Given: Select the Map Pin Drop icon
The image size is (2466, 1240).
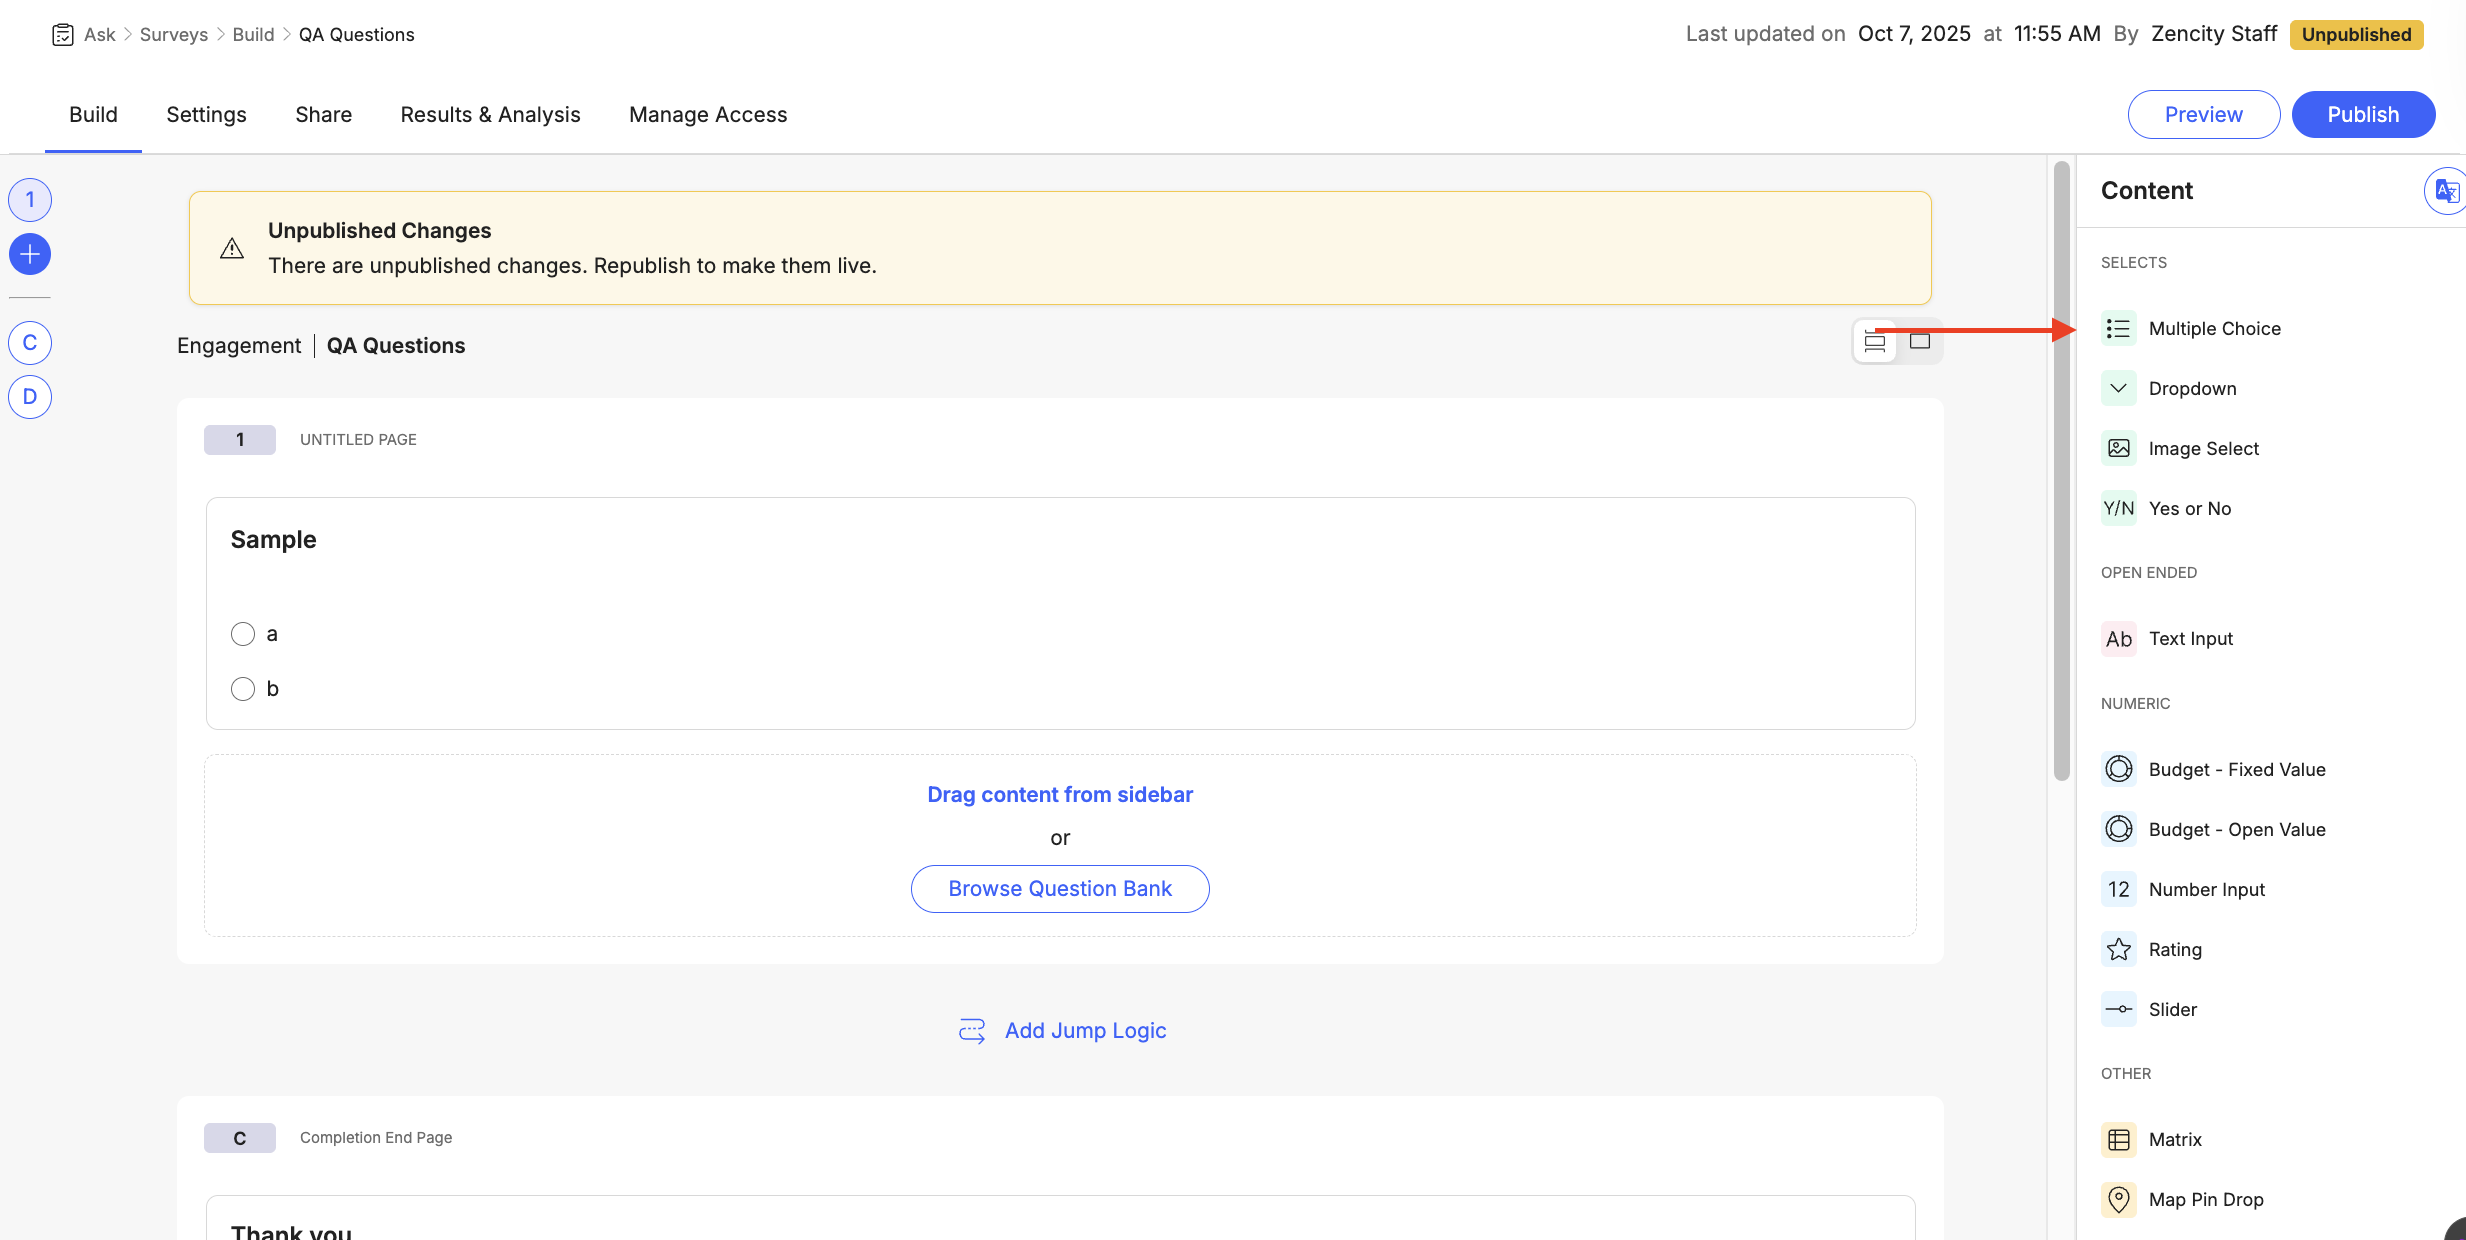Looking at the screenshot, I should pyautogui.click(x=2118, y=1199).
